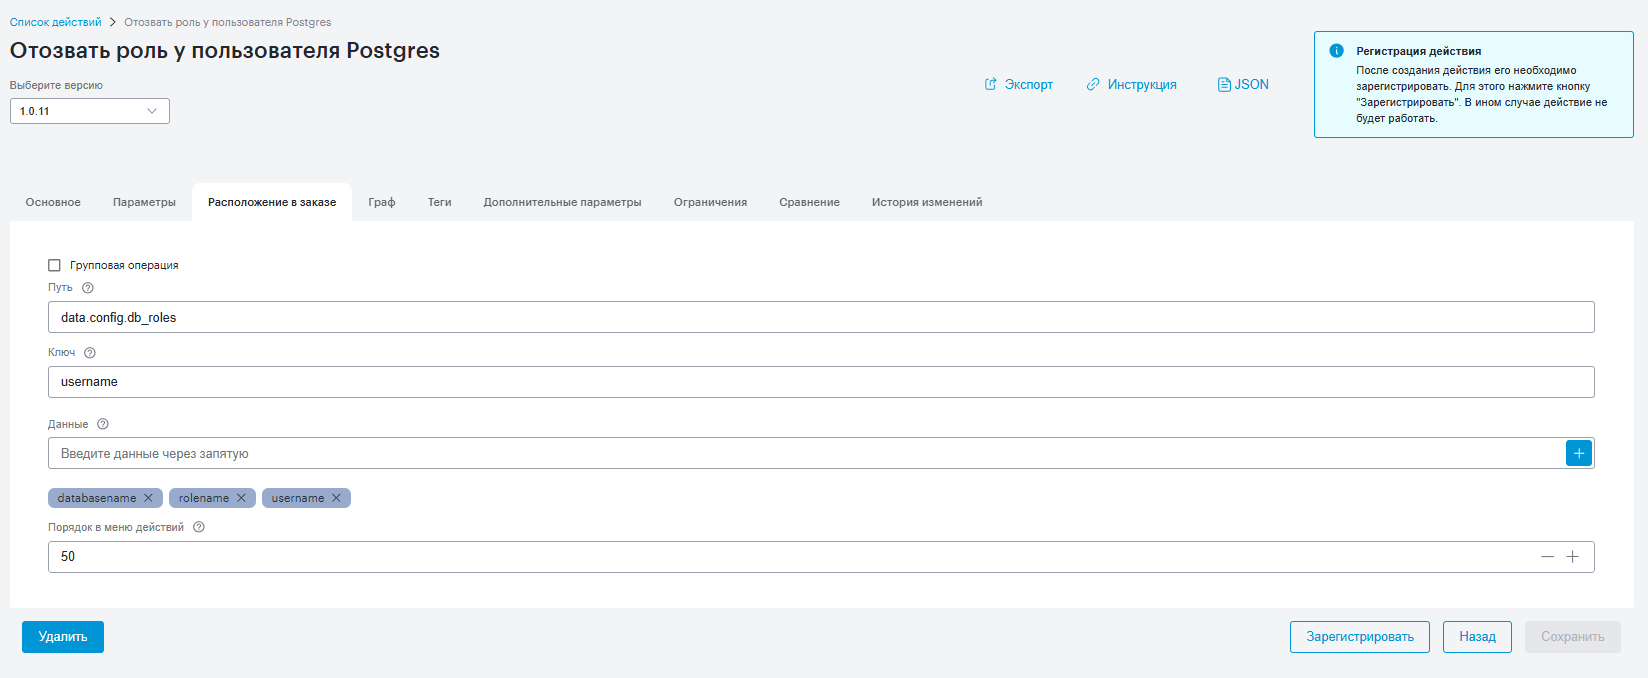Open the История изменений tab
The width and height of the screenshot is (1648, 678).
927,202
